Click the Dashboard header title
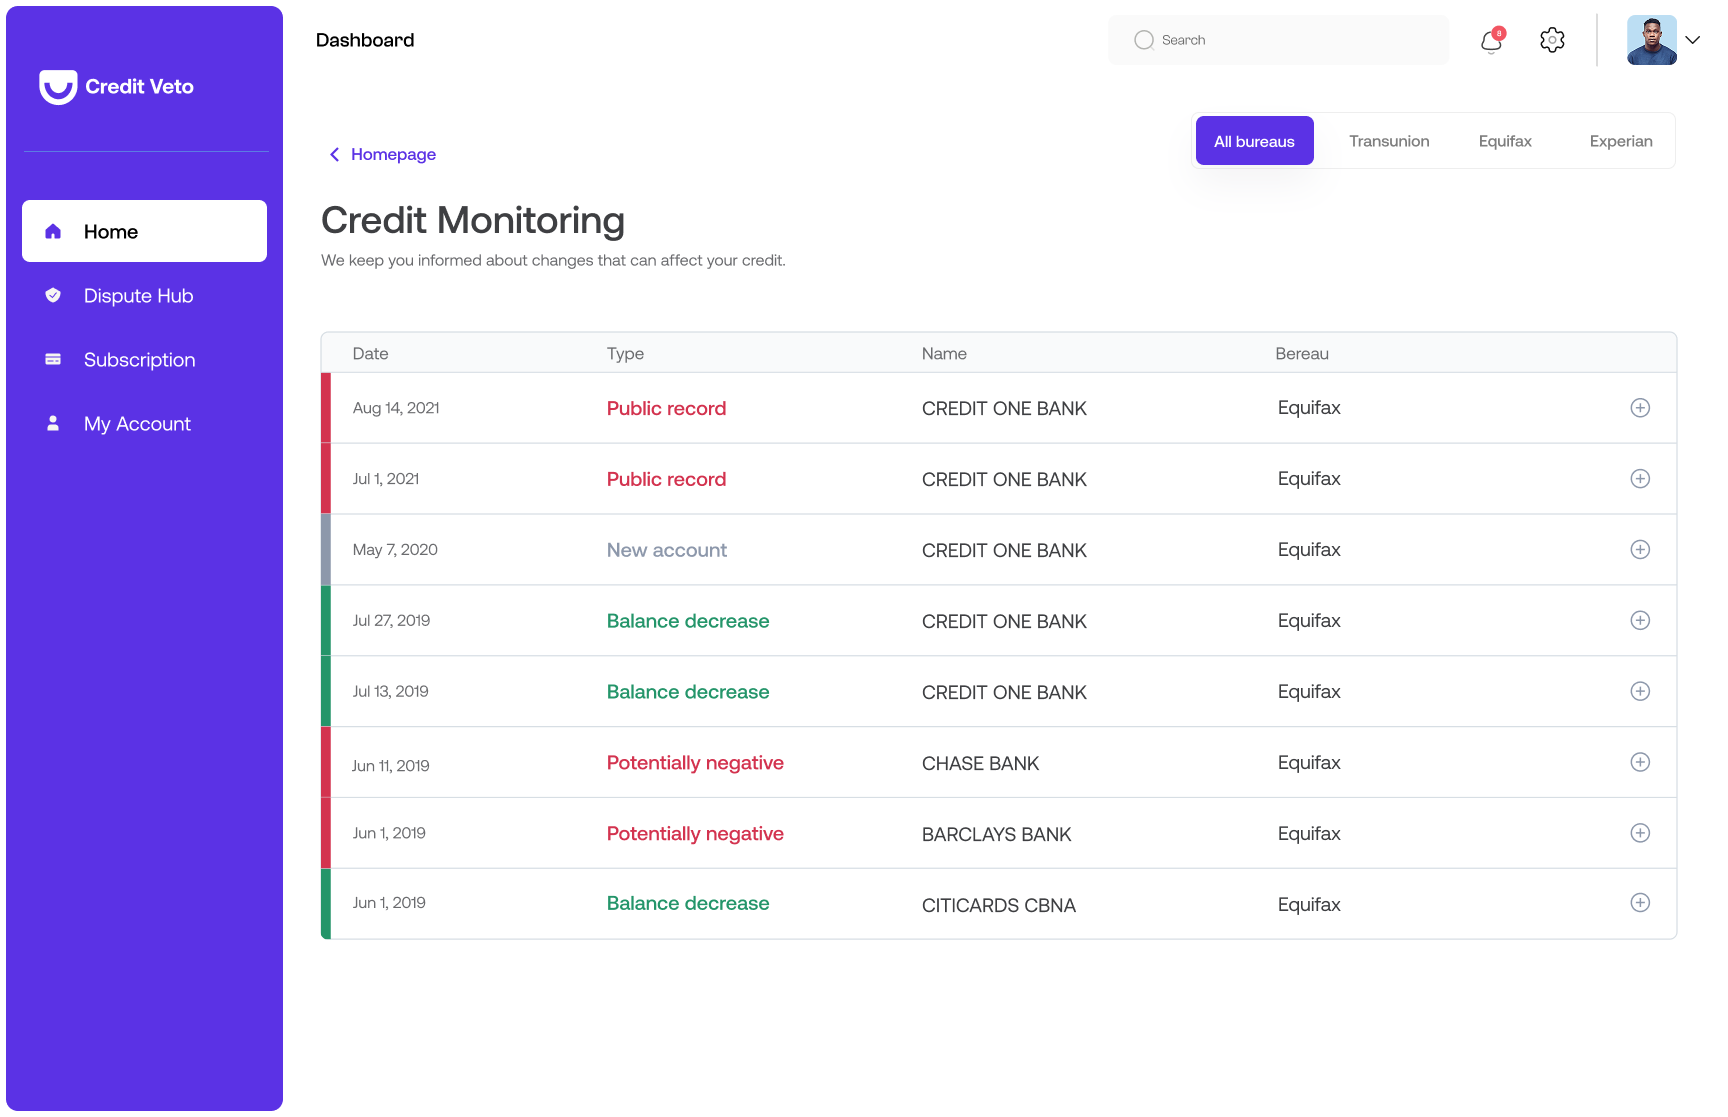1728x1117 pixels. pyautogui.click(x=365, y=40)
